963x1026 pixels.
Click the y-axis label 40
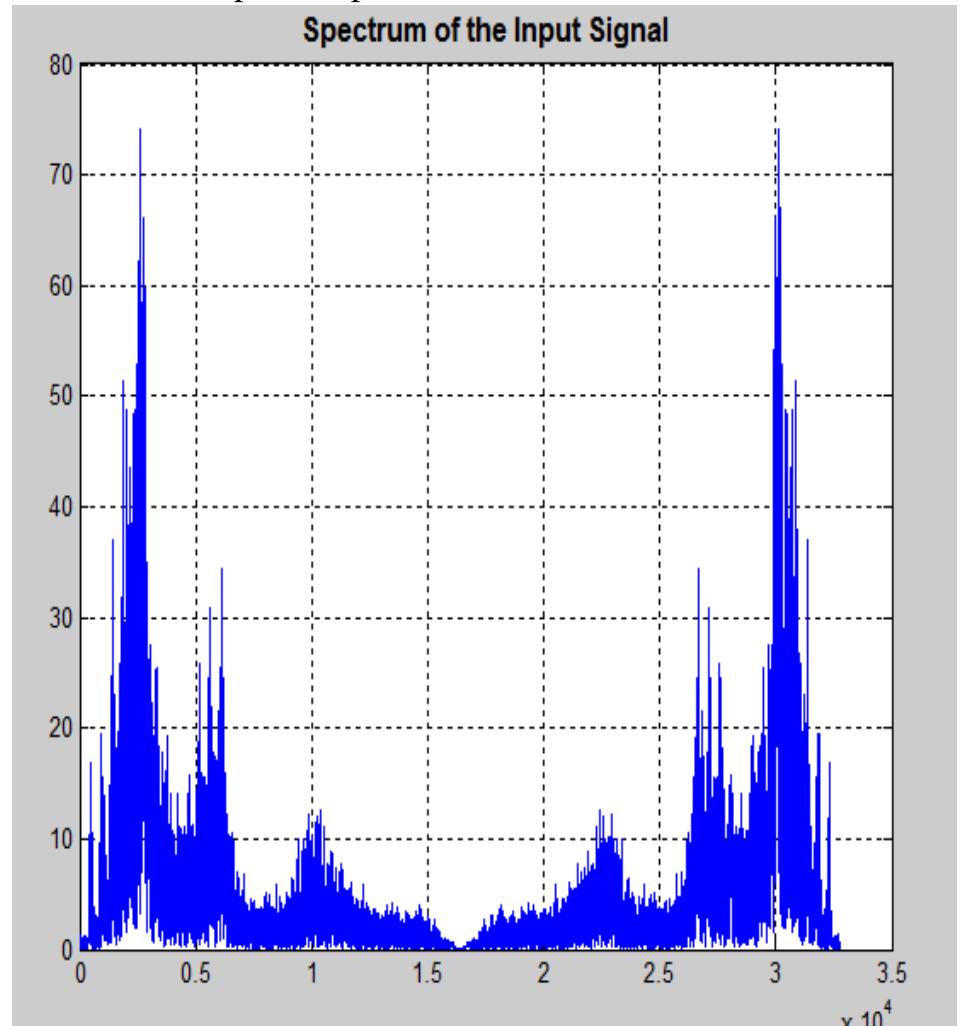tap(61, 506)
